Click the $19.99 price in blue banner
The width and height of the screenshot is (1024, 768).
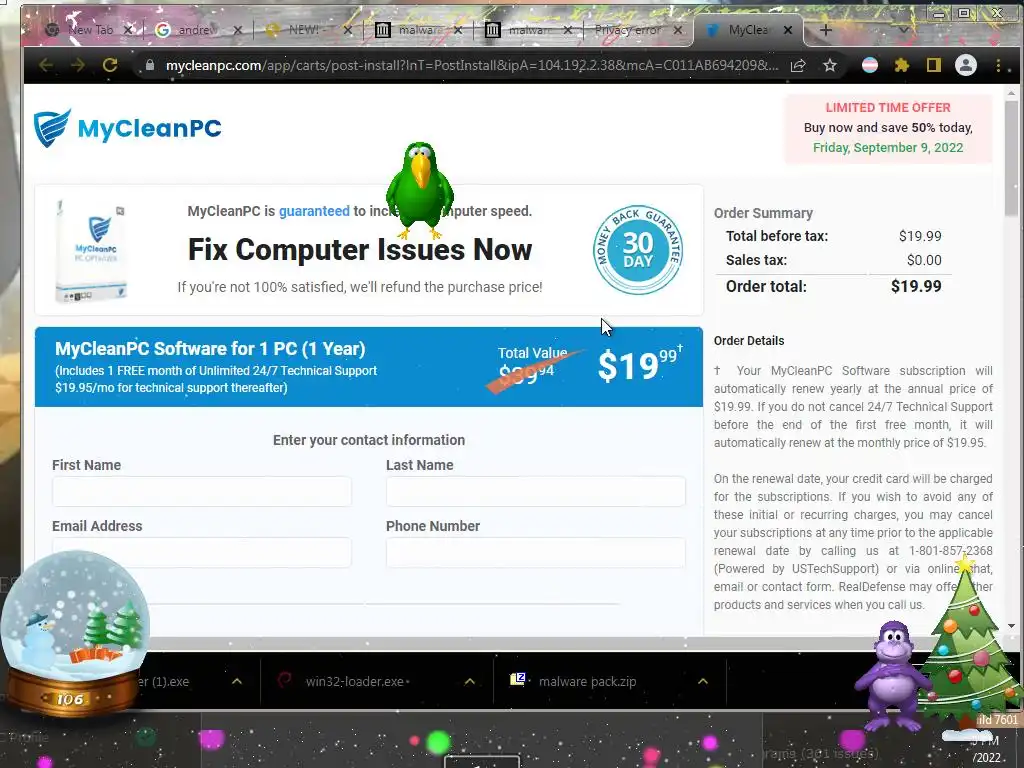[x=640, y=364]
